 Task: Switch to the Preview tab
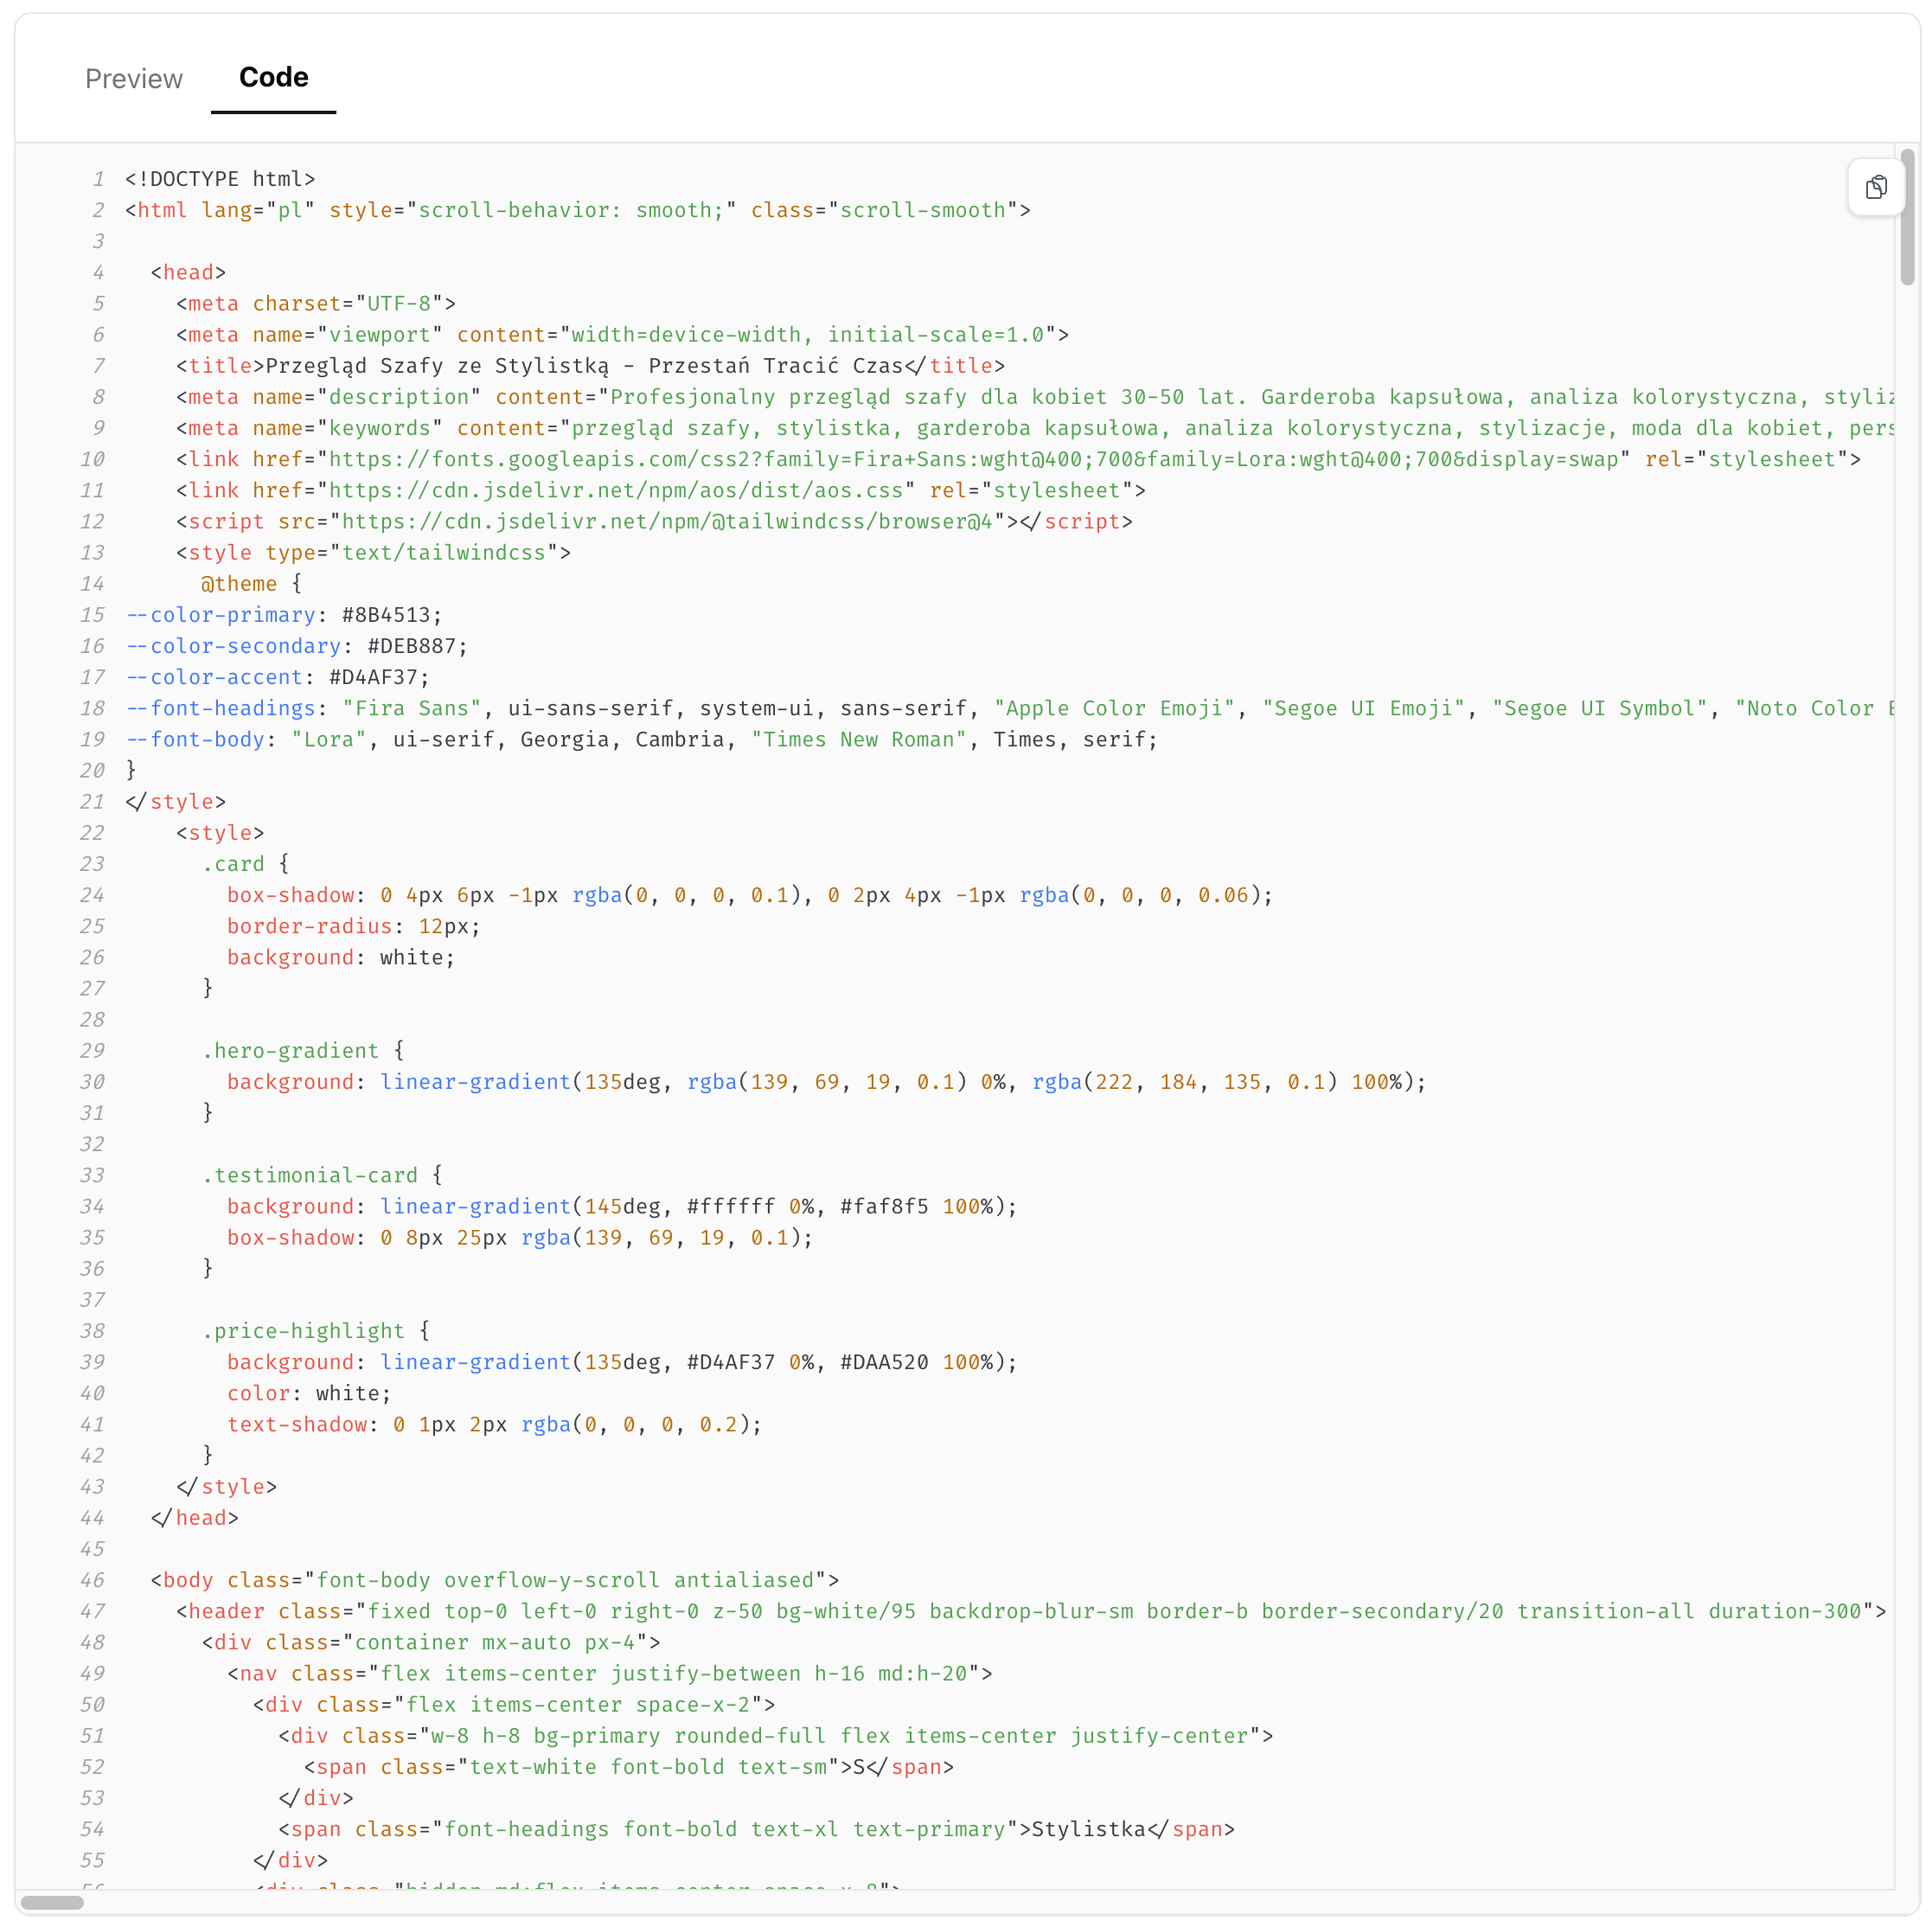[134, 79]
